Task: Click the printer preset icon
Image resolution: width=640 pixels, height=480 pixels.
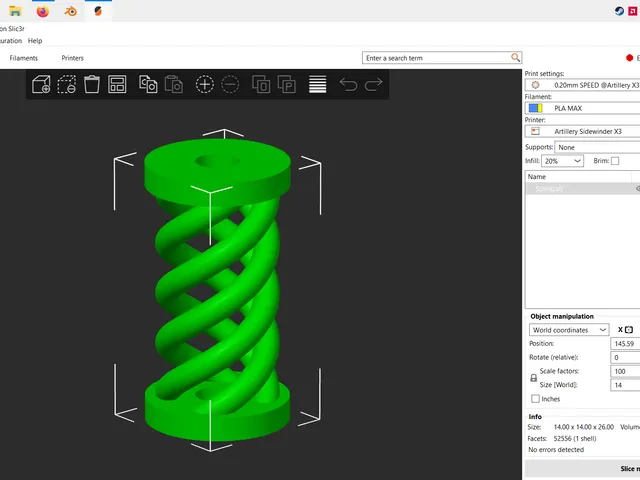Action: click(535, 131)
